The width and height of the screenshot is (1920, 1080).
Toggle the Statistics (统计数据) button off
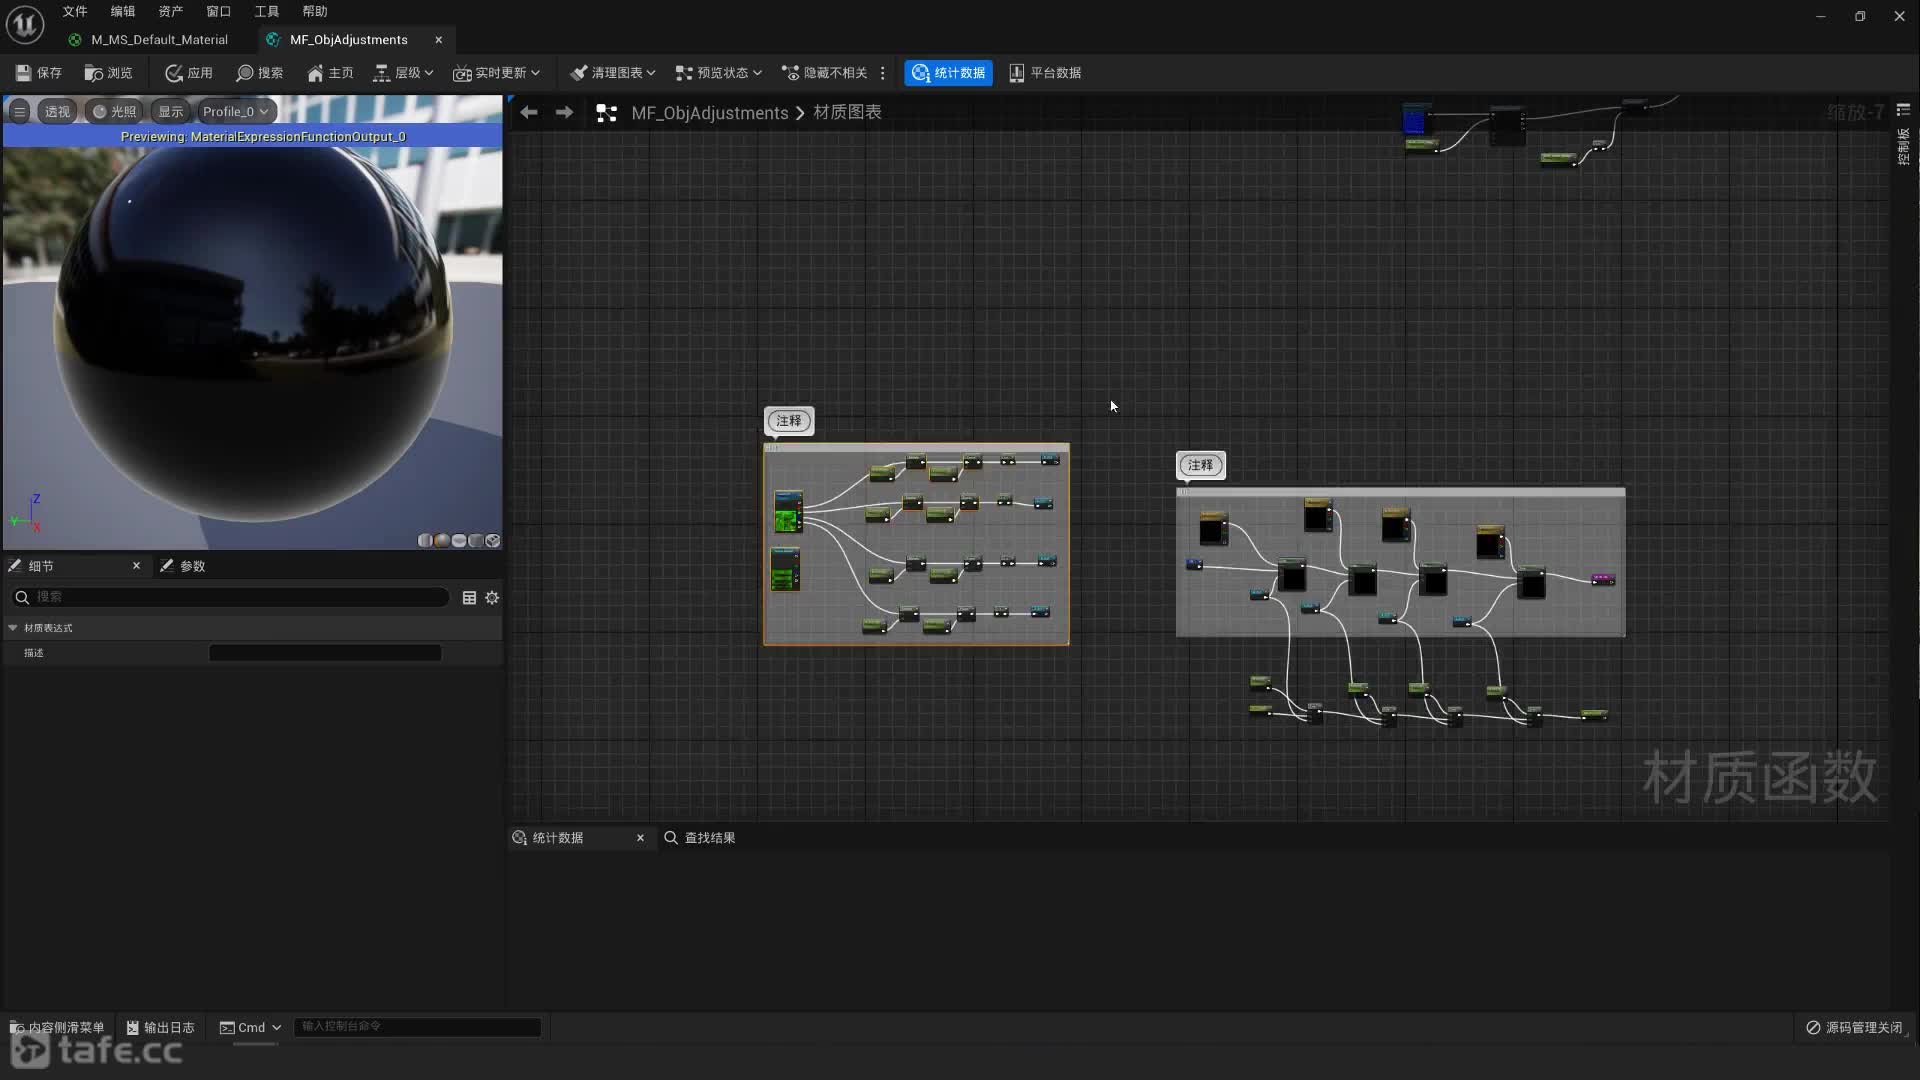948,73
